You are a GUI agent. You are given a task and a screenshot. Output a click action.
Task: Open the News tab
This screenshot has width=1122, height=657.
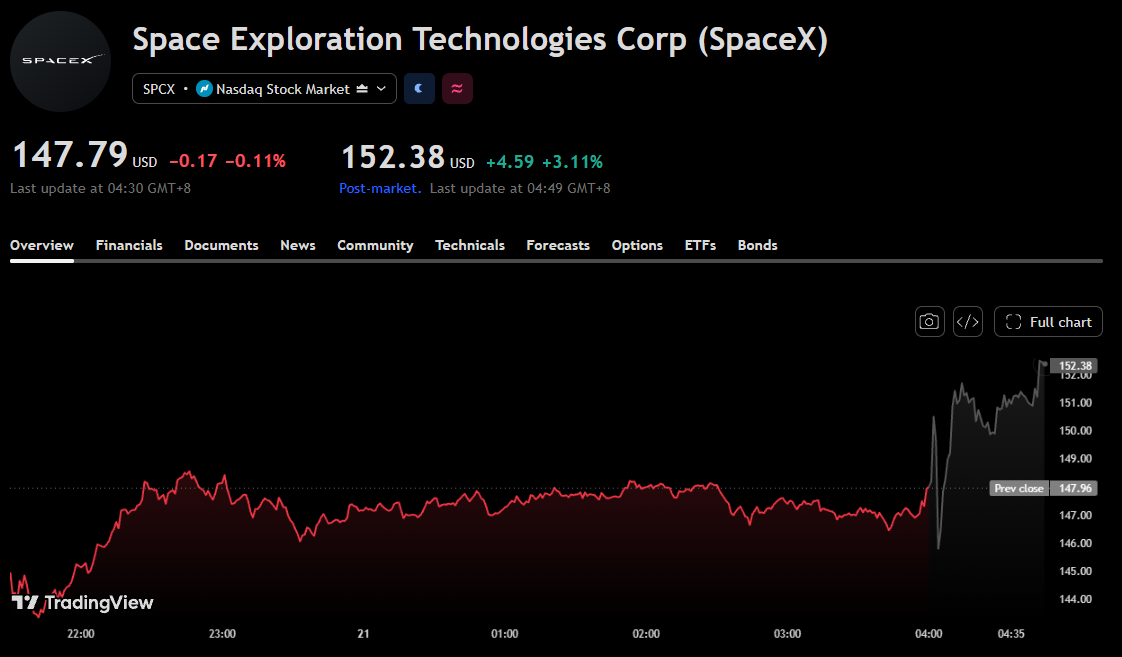click(x=298, y=245)
